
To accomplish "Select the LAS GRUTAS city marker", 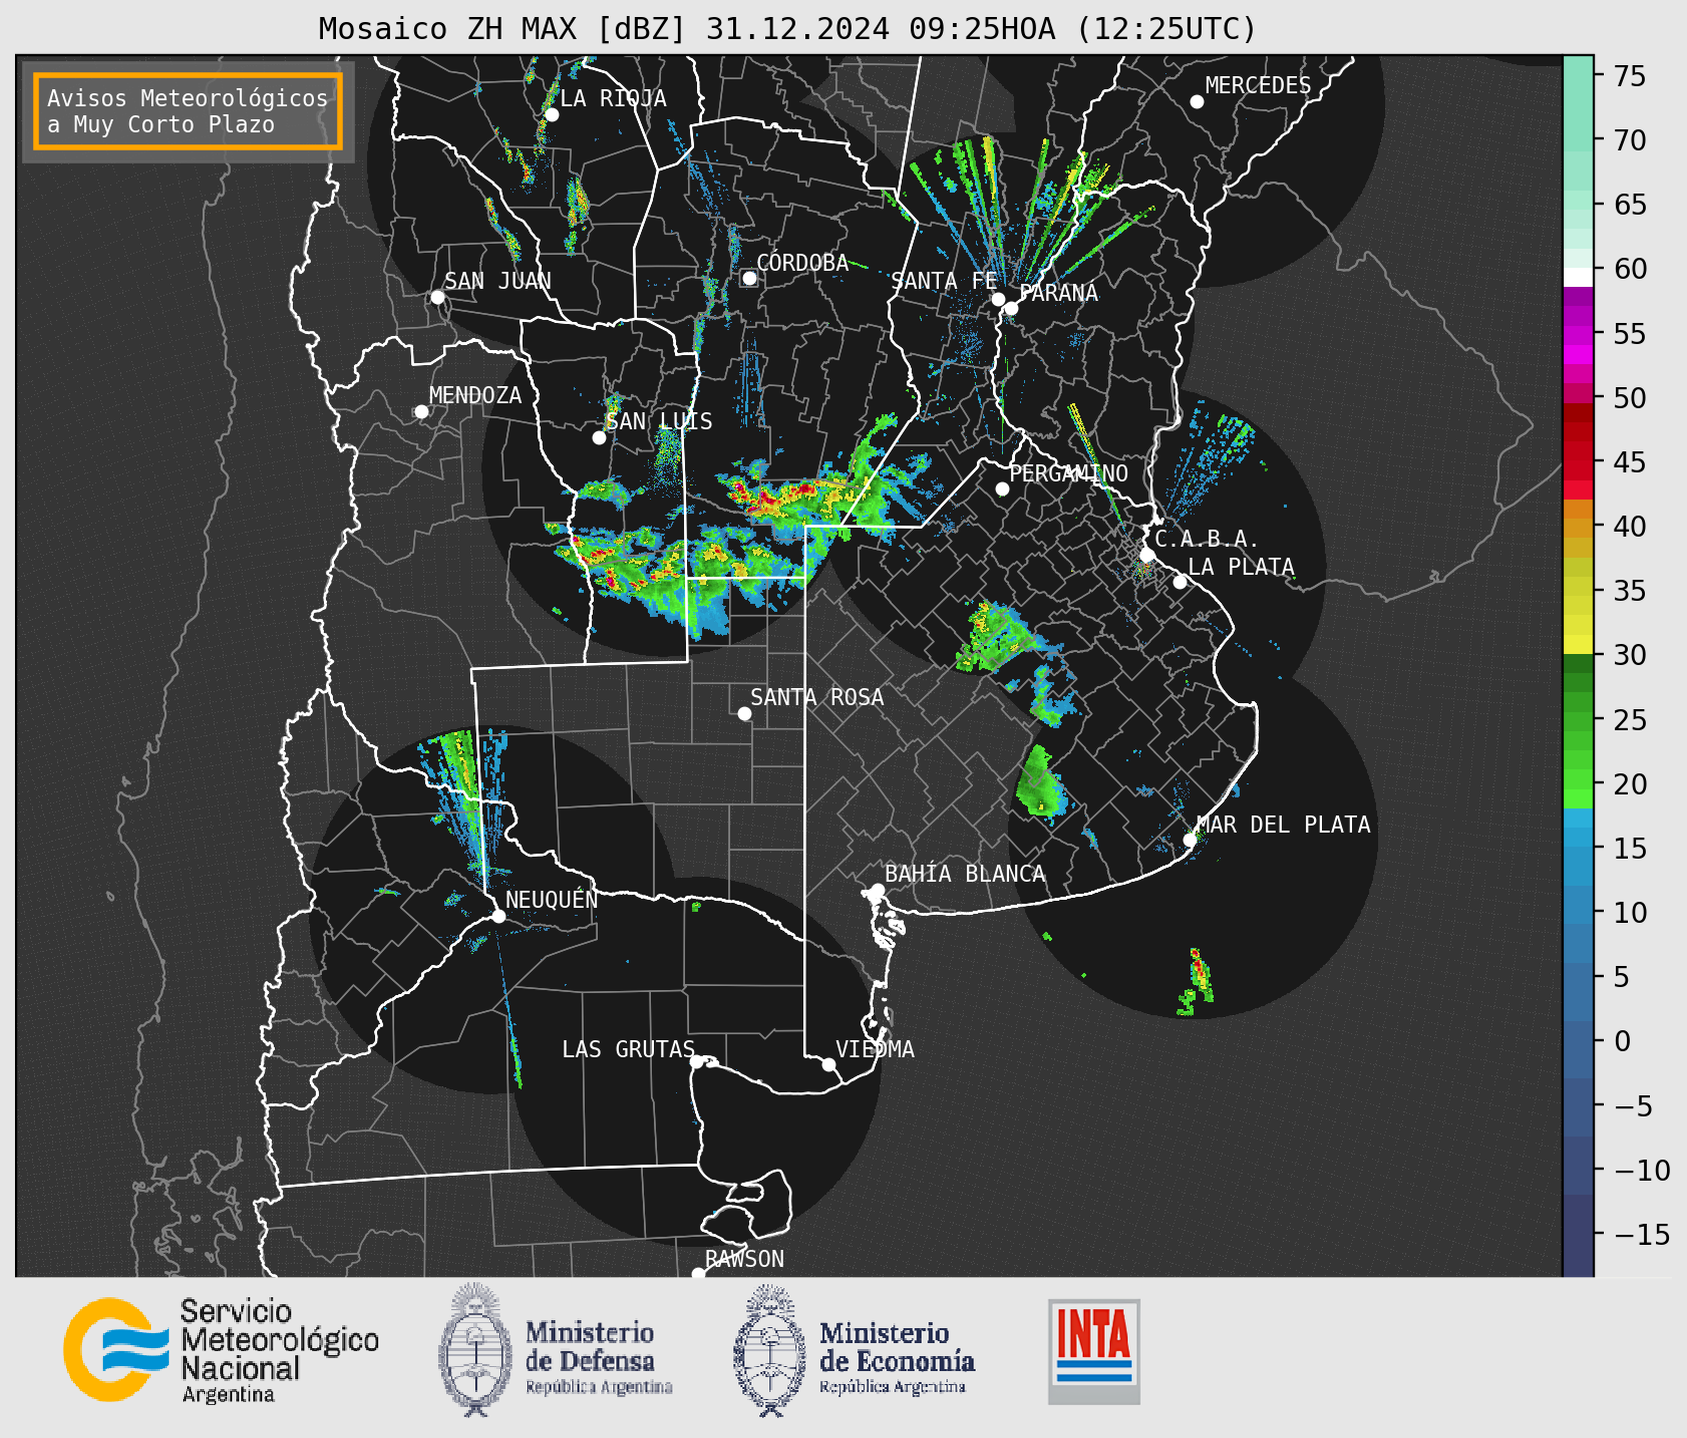I will (x=697, y=1062).
